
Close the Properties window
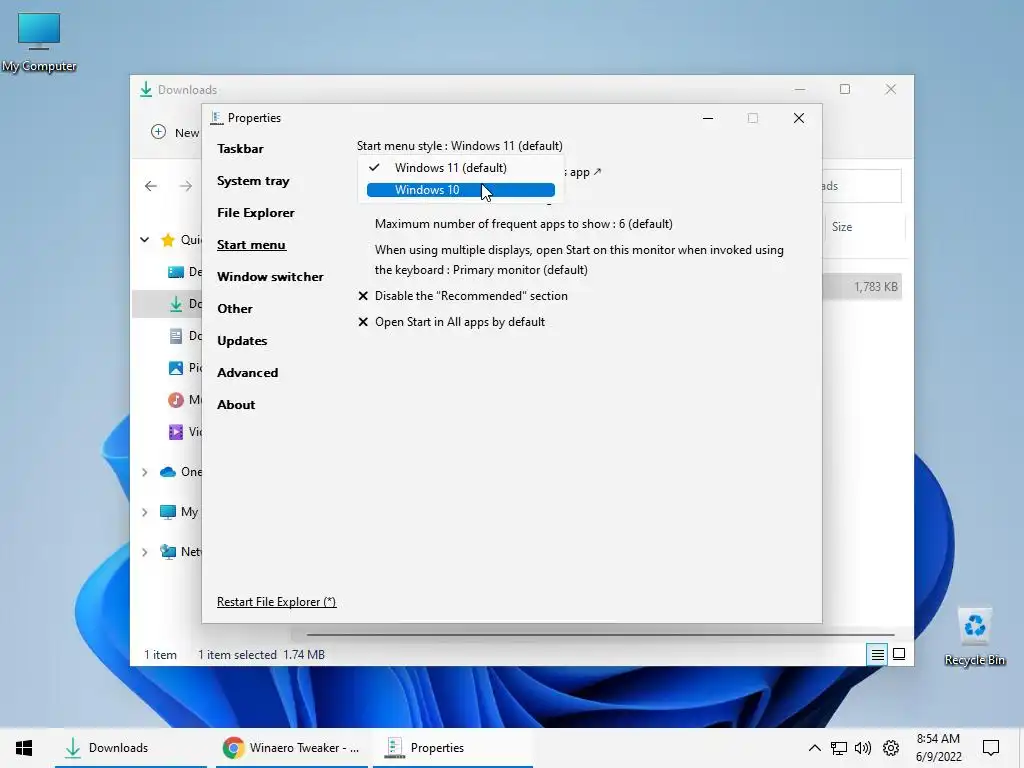799,118
